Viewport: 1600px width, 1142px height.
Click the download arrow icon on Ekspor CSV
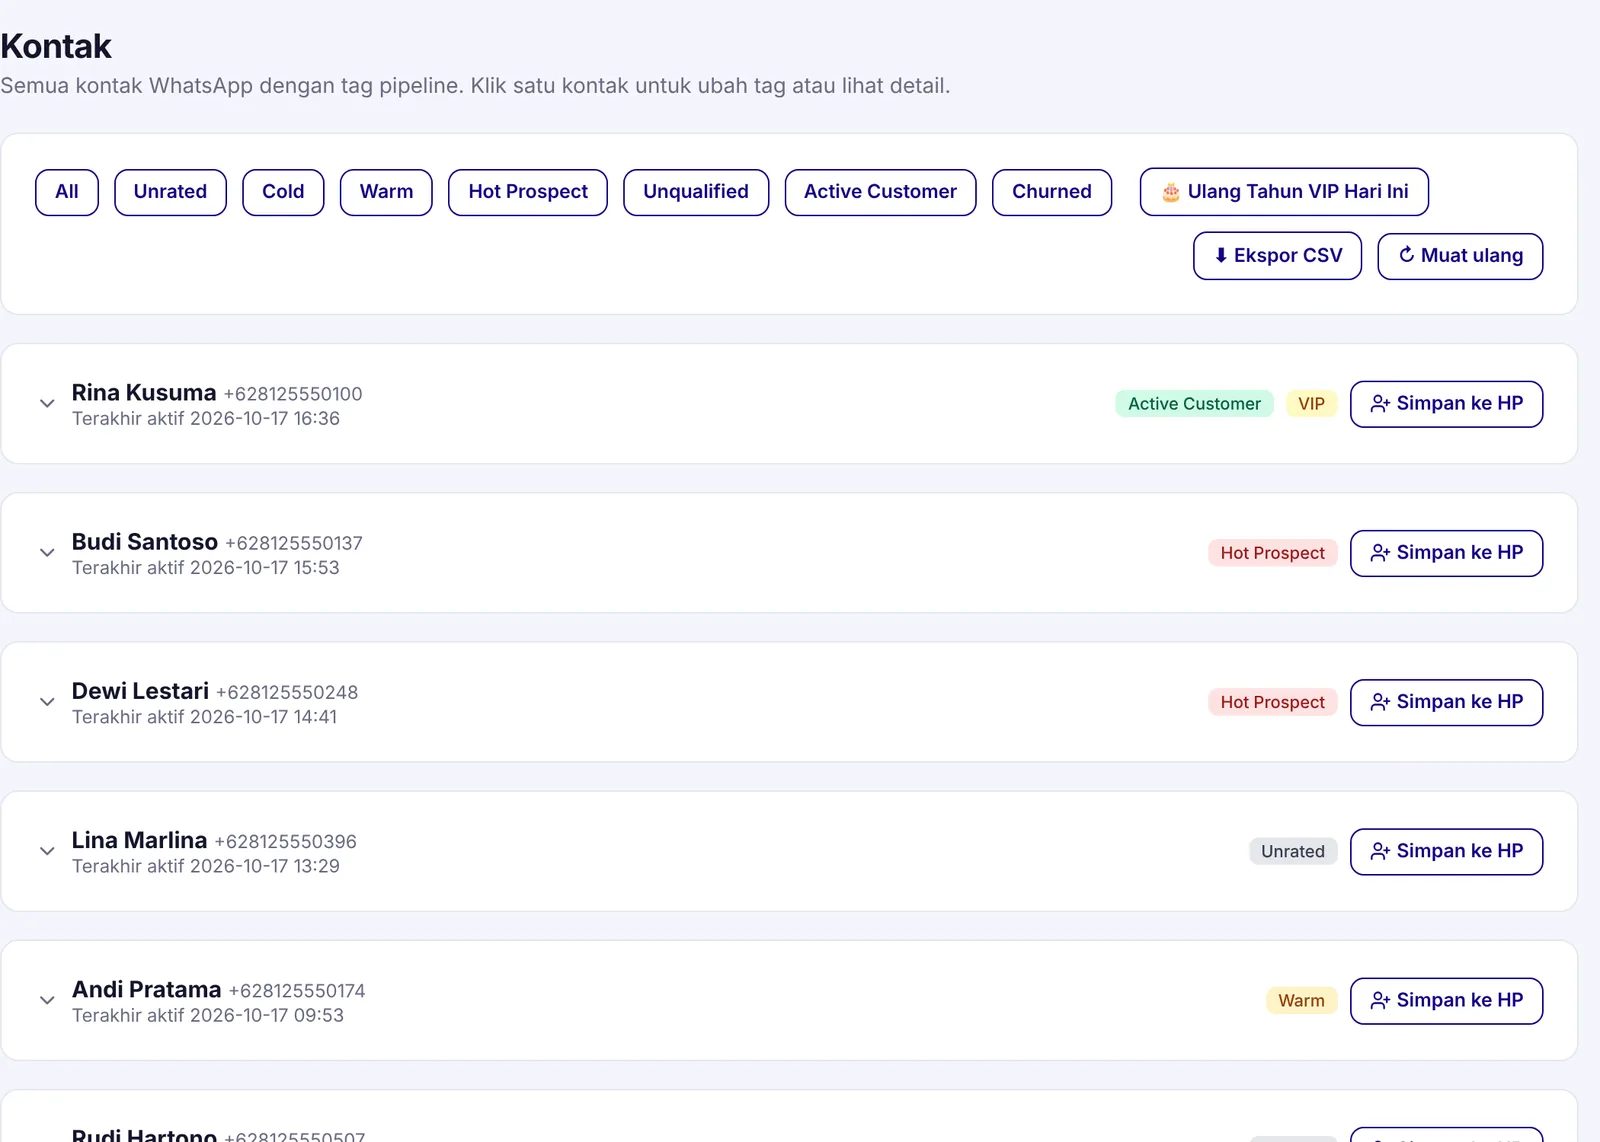point(1221,256)
